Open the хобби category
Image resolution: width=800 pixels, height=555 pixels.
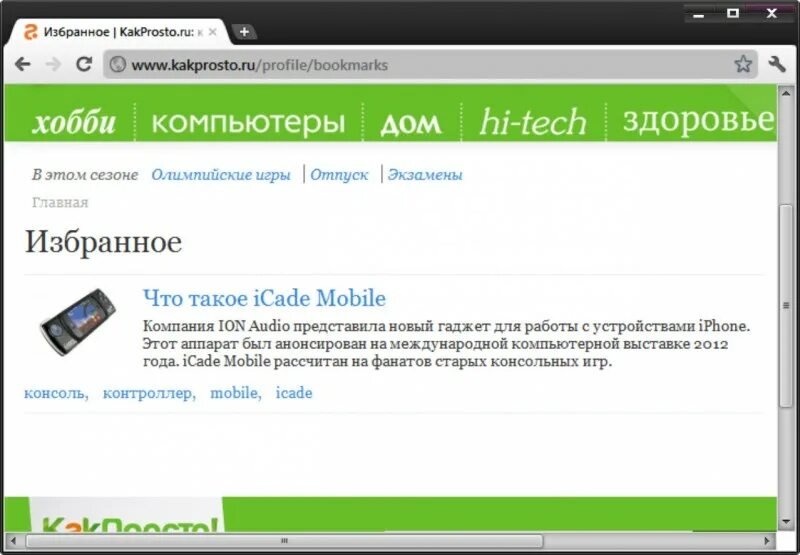click(x=73, y=123)
